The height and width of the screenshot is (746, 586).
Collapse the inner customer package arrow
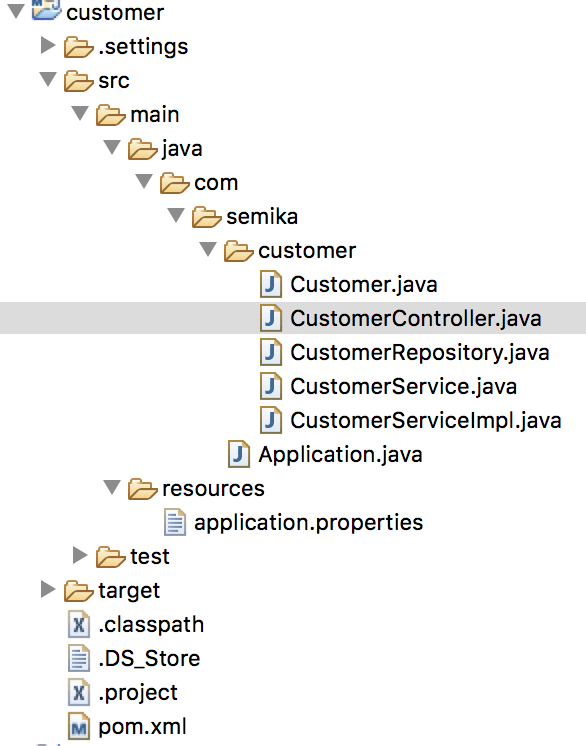coord(208,249)
